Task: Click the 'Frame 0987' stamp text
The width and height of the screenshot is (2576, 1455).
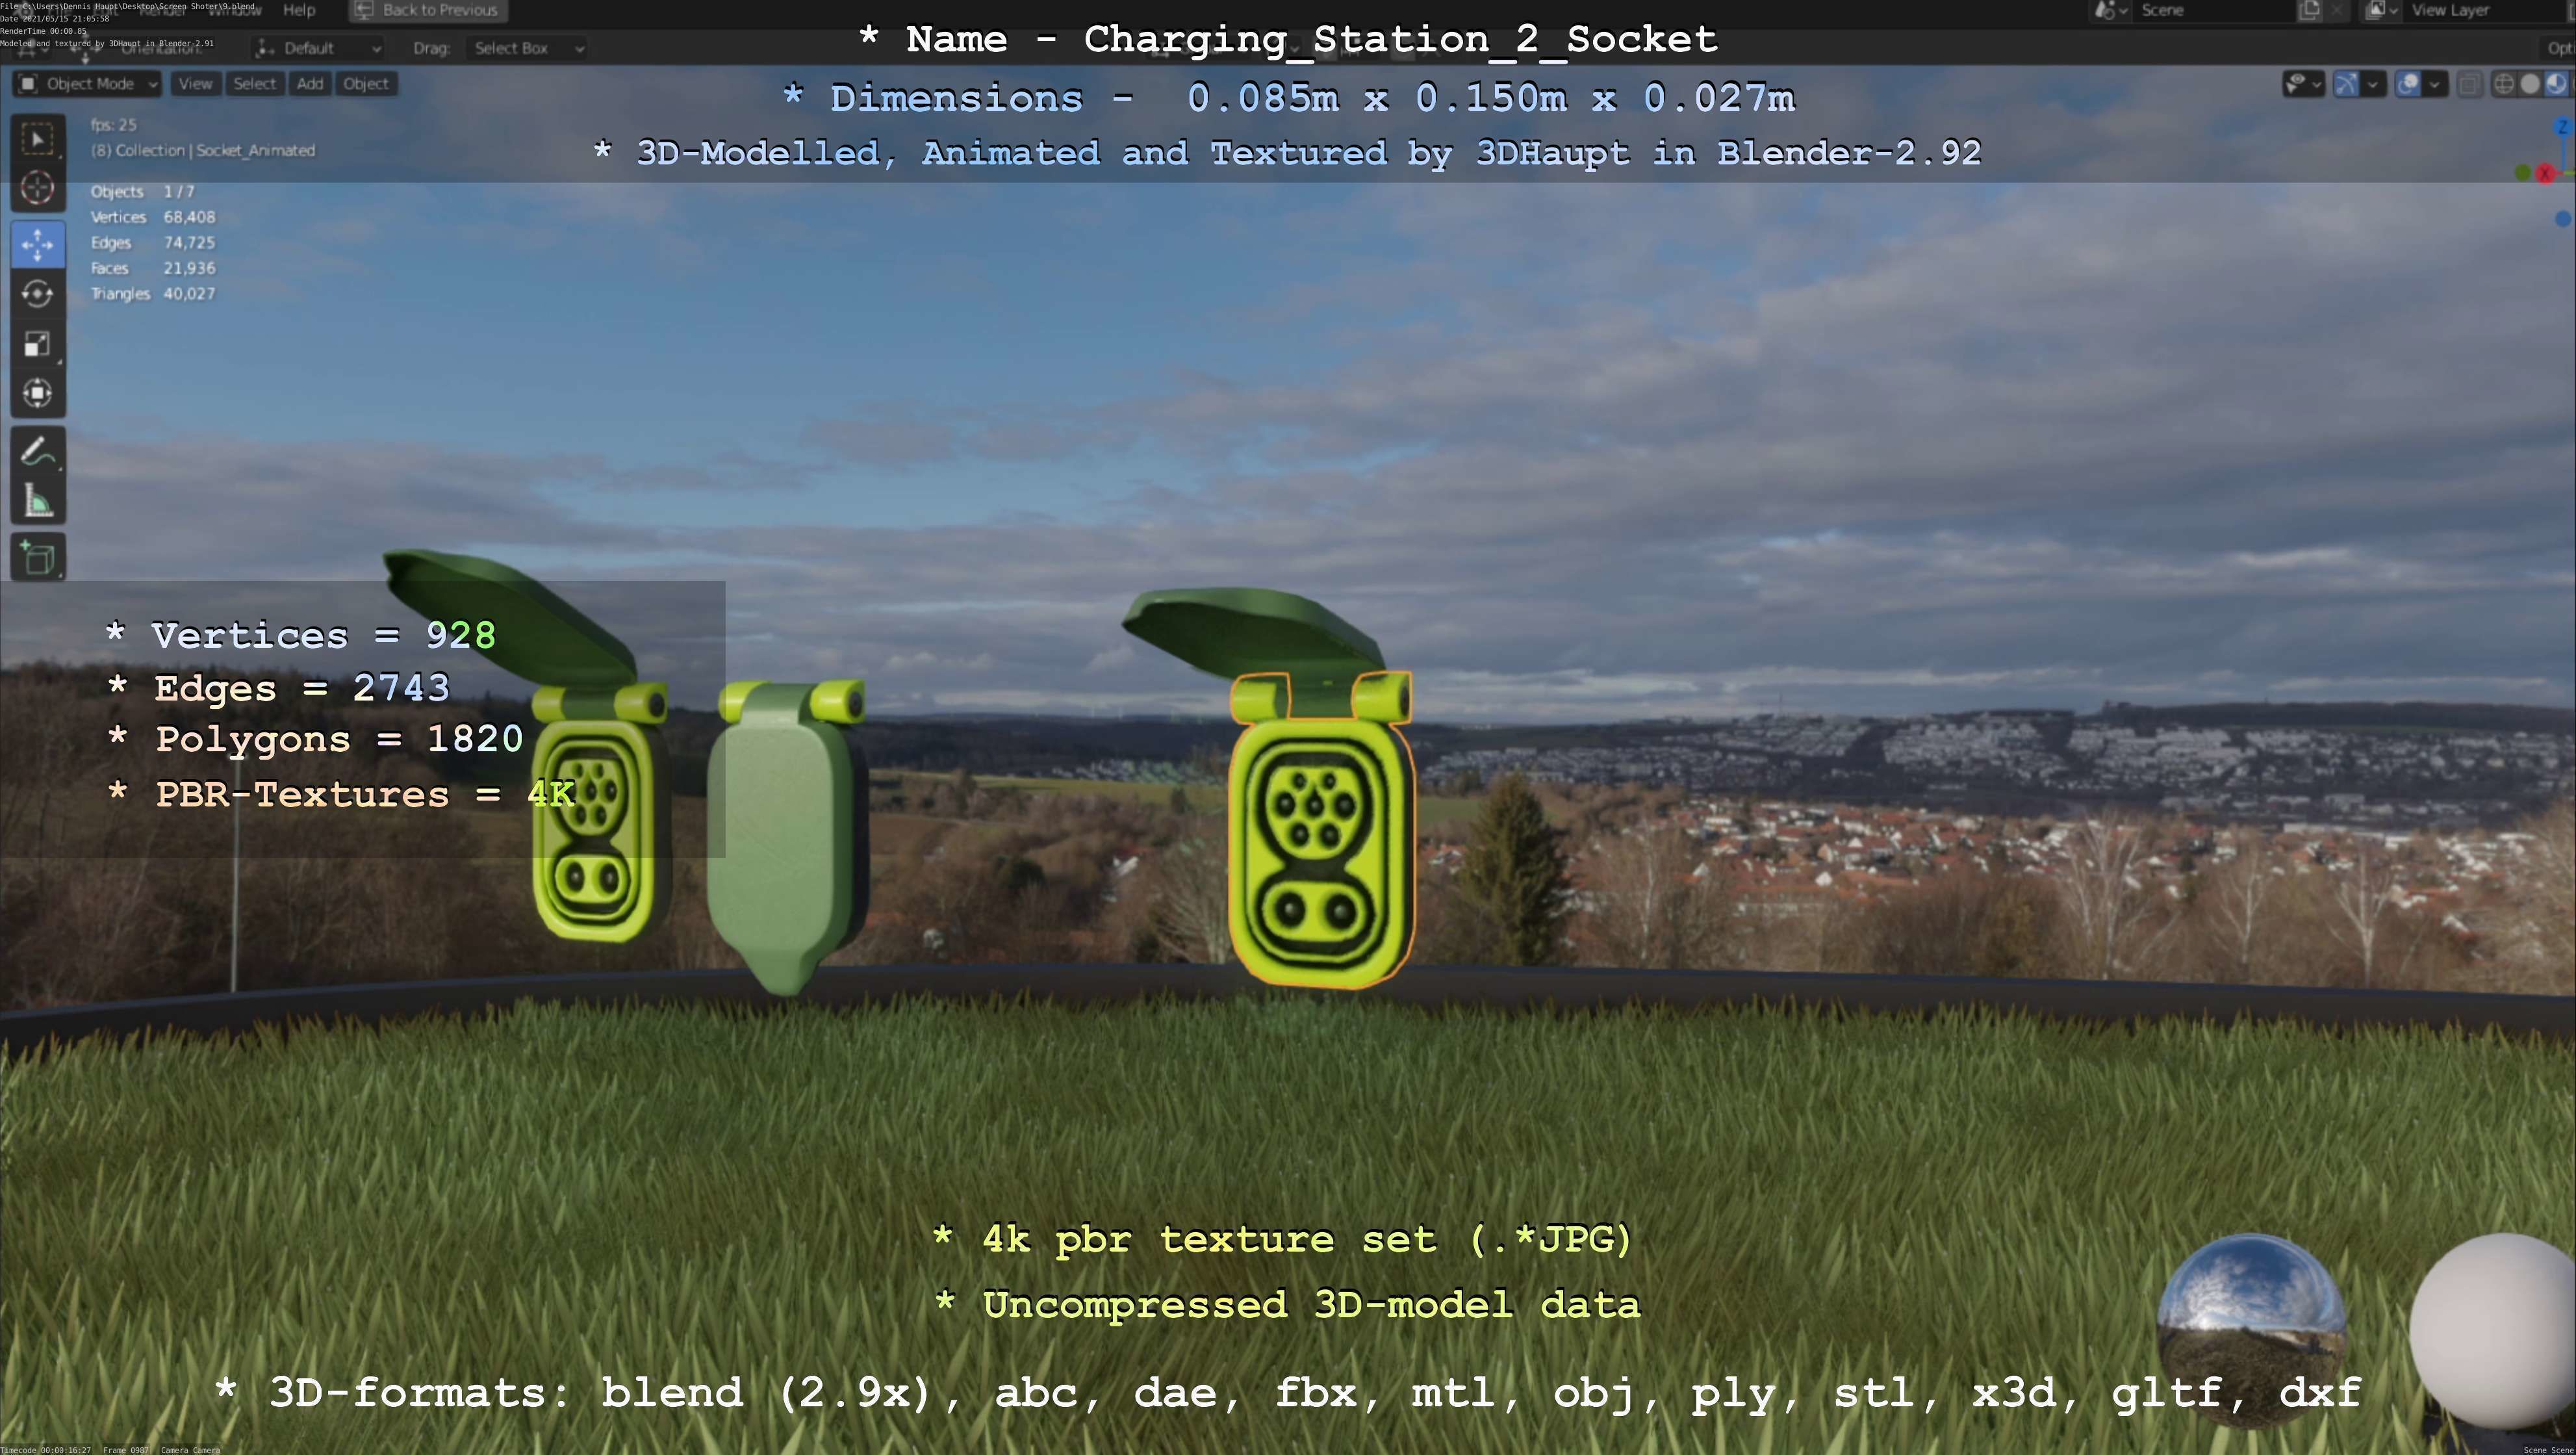Action: pos(126,1449)
